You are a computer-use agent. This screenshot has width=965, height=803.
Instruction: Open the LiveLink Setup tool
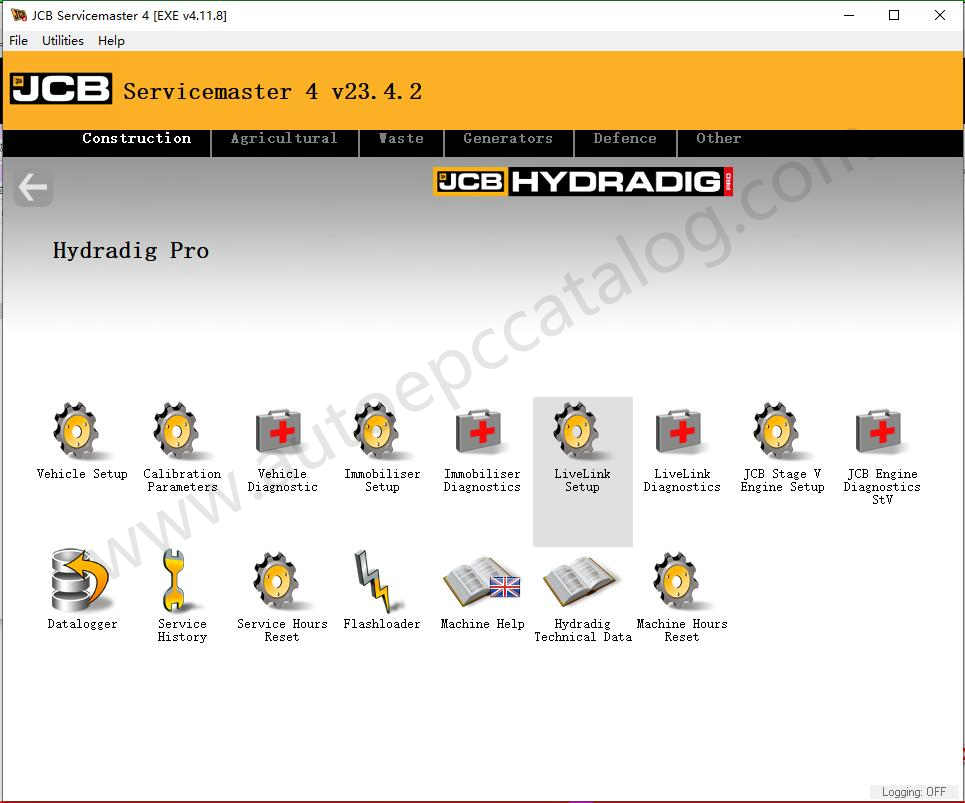pos(582,433)
